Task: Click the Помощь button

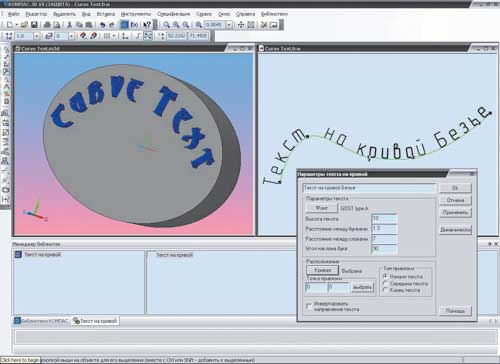Action: 455,311
